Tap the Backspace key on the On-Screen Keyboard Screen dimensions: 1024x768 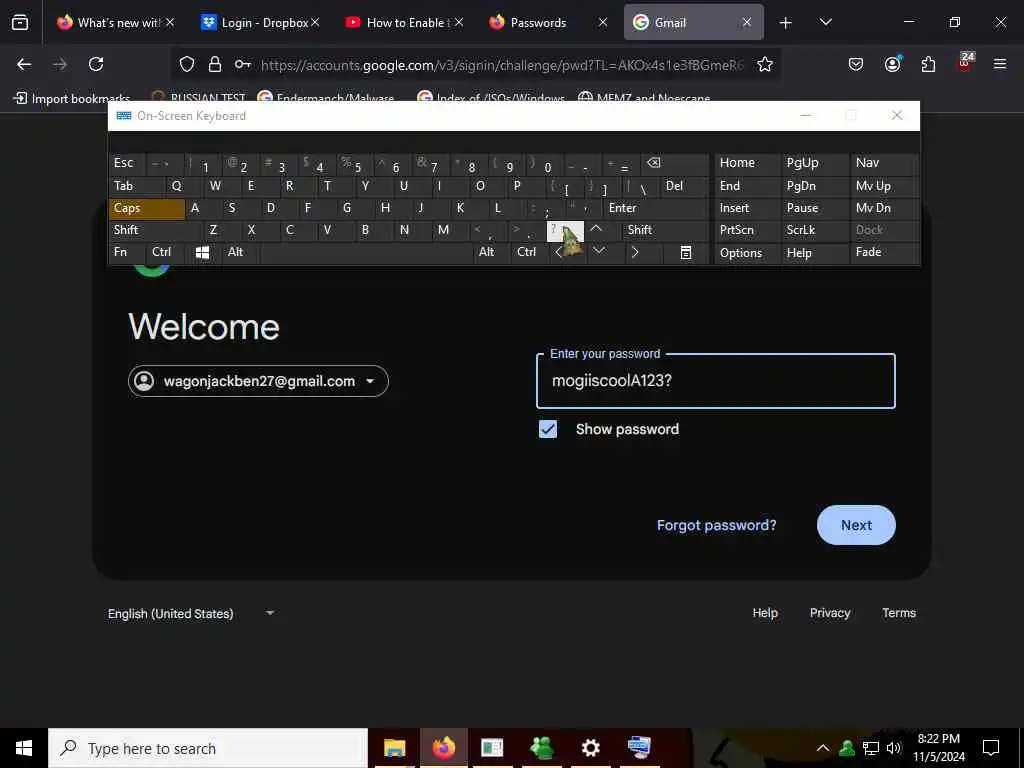tap(673, 164)
